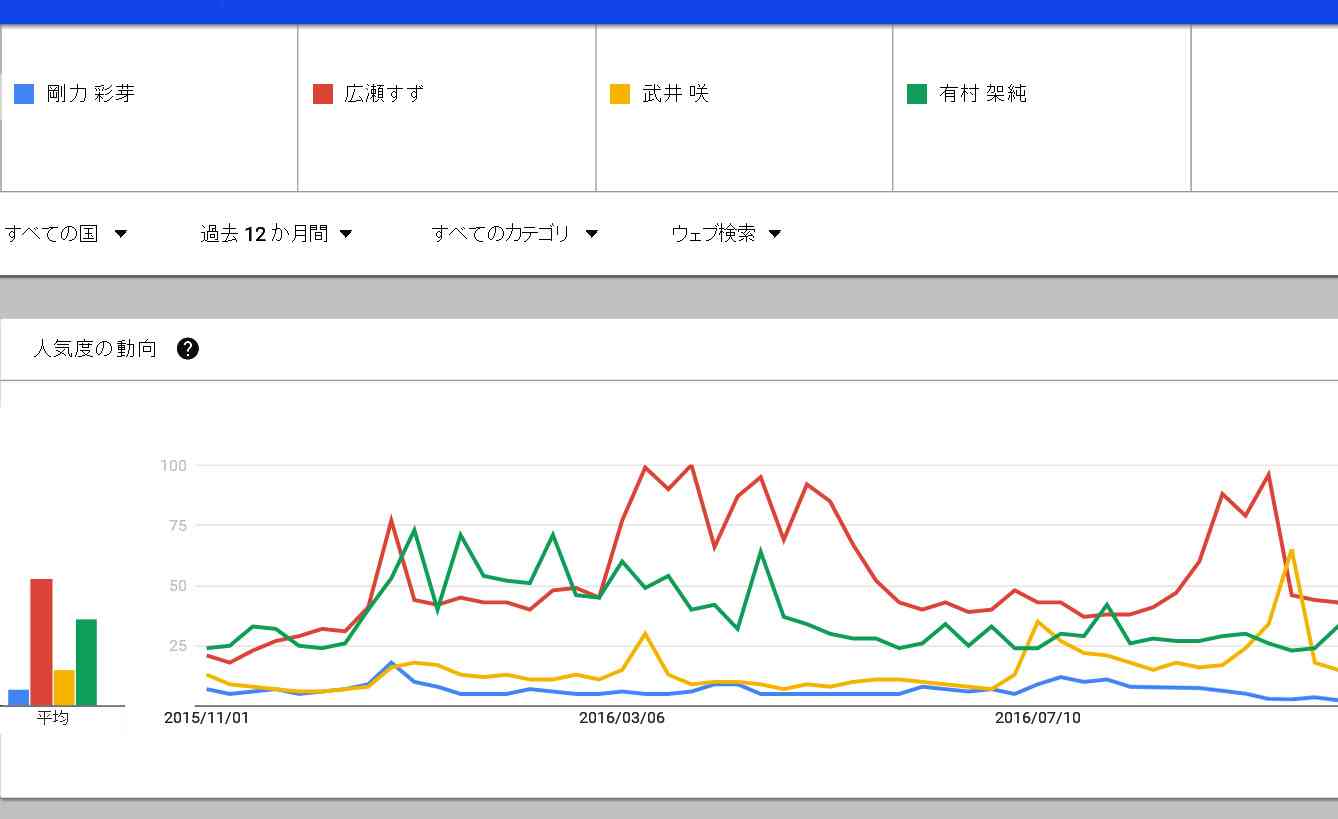Viewport: 1338px width, 819px height.
Task: Select the 広瀬すず search term box
Action: coord(447,108)
